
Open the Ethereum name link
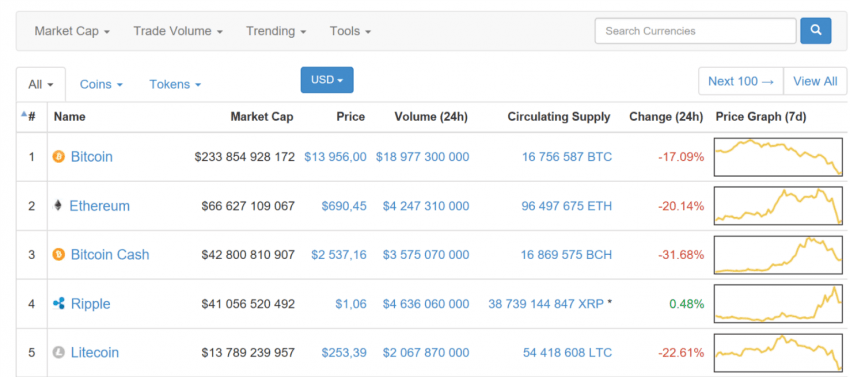click(100, 206)
